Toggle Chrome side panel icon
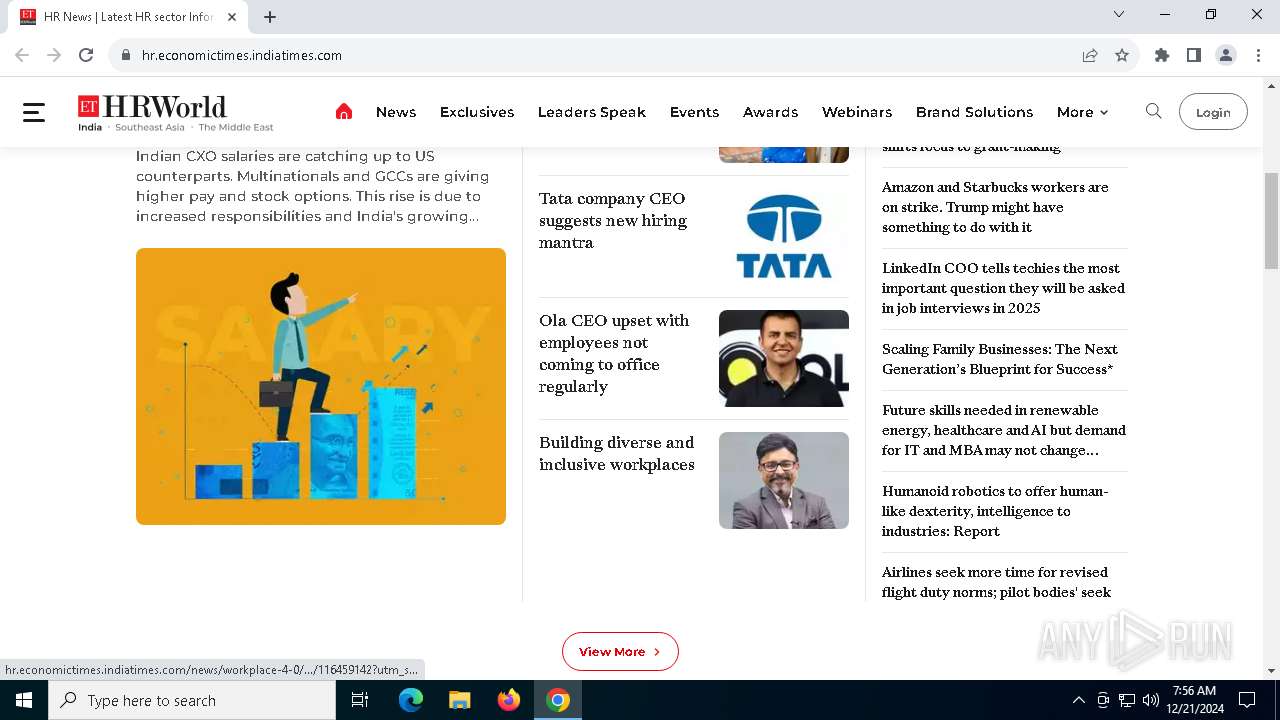This screenshot has height=720, width=1280. pyautogui.click(x=1194, y=55)
